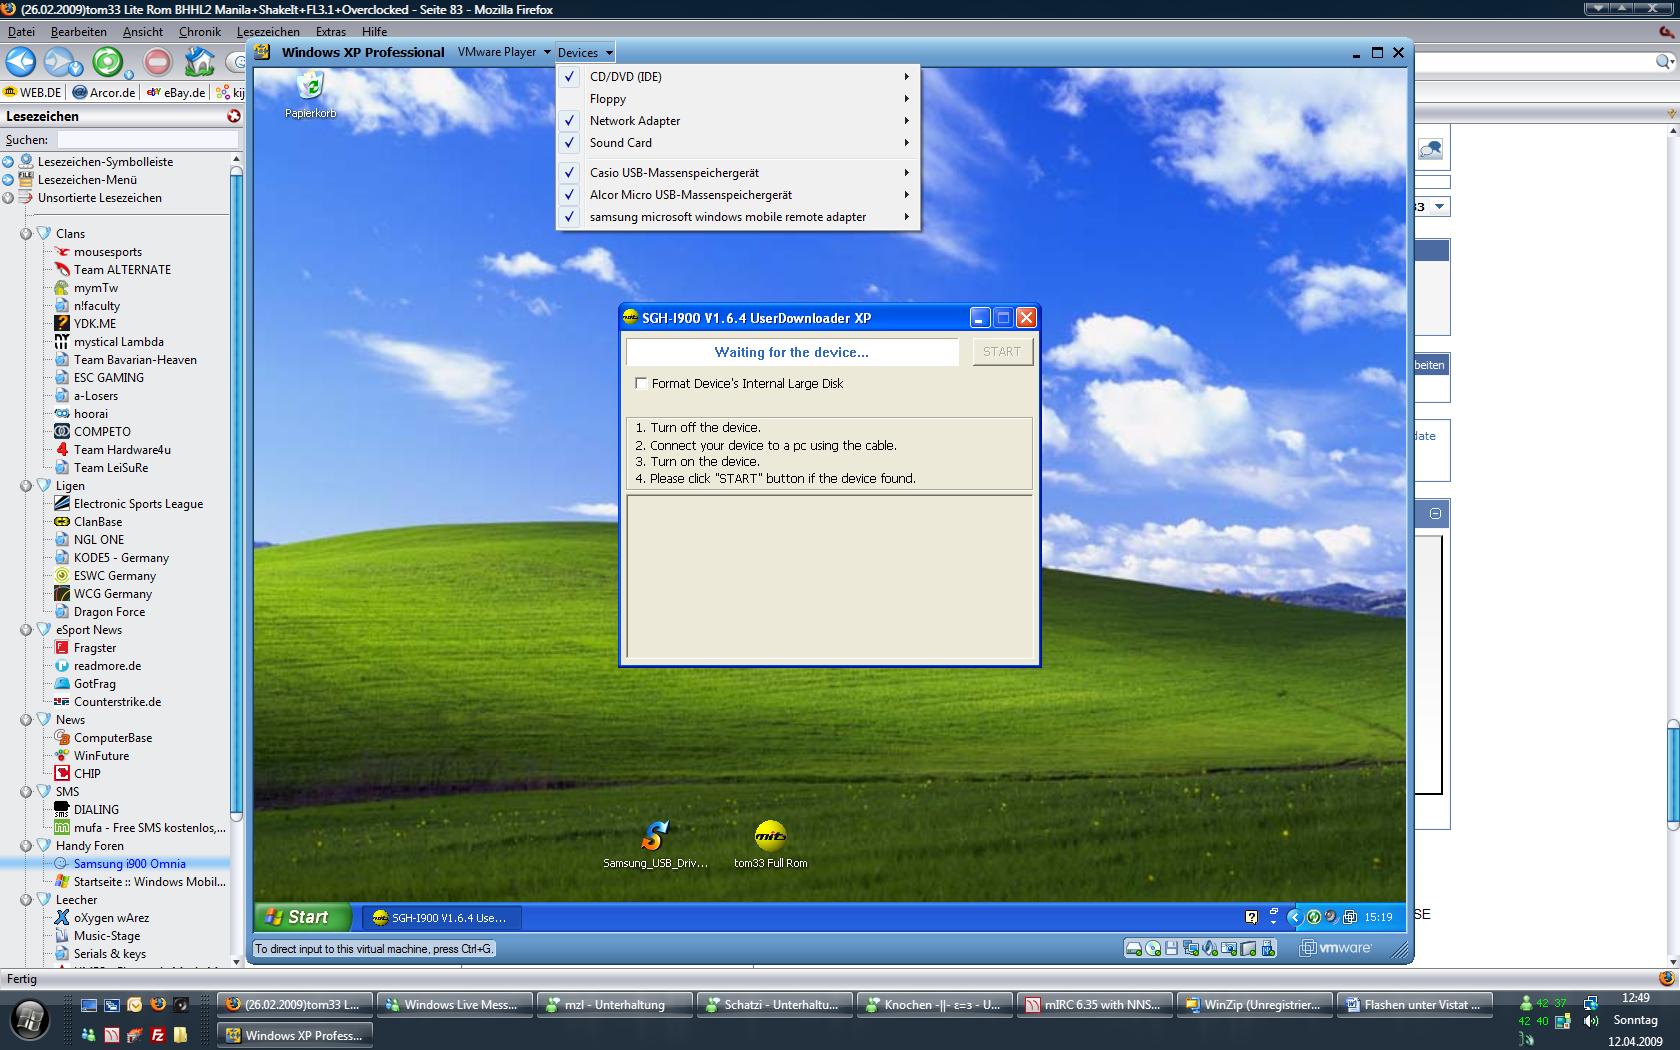Click Firefox back arrow button
Image resolution: width=1680 pixels, height=1050 pixels.
pyautogui.click(x=20, y=62)
